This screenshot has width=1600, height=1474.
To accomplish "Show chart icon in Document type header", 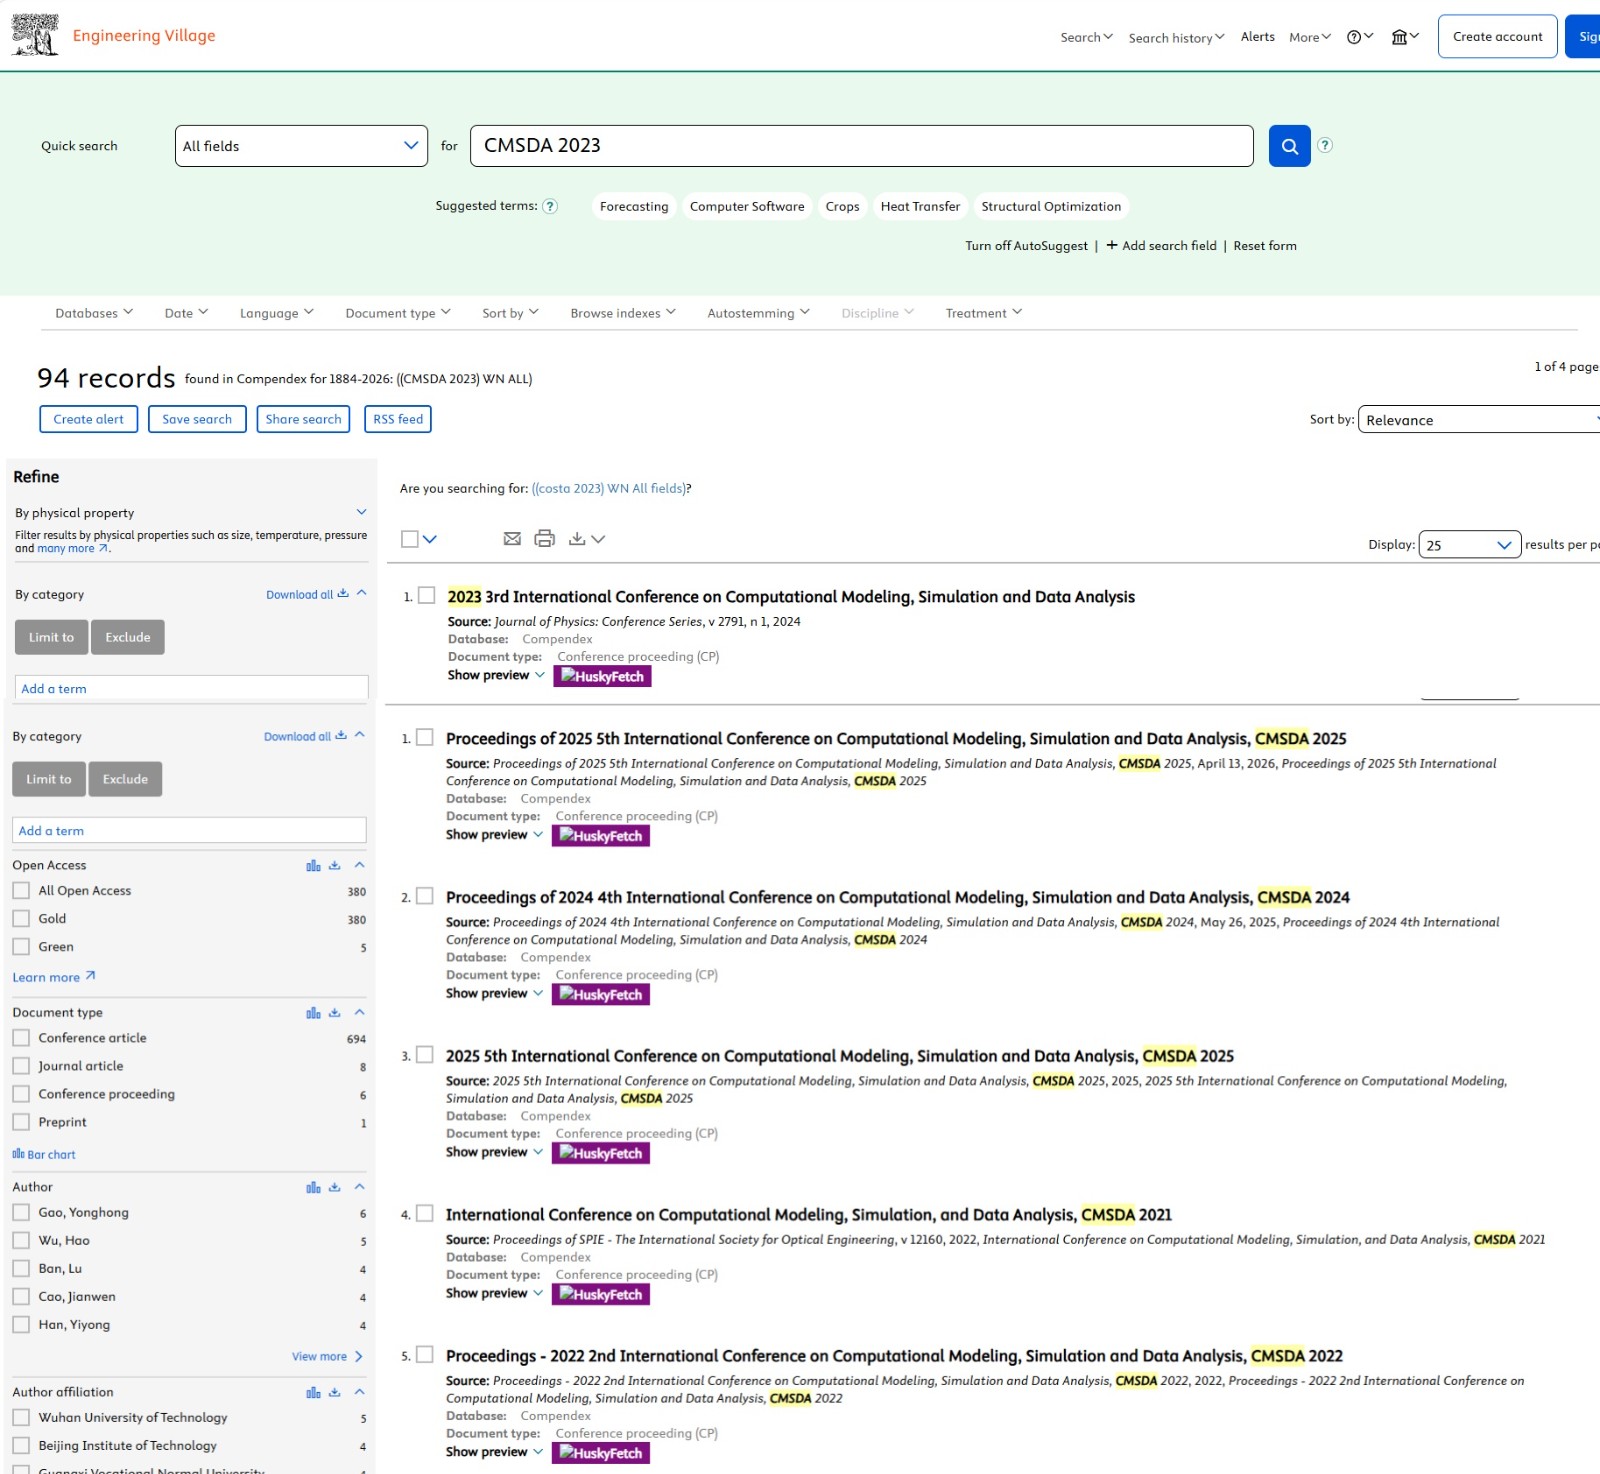I will pyautogui.click(x=313, y=1012).
